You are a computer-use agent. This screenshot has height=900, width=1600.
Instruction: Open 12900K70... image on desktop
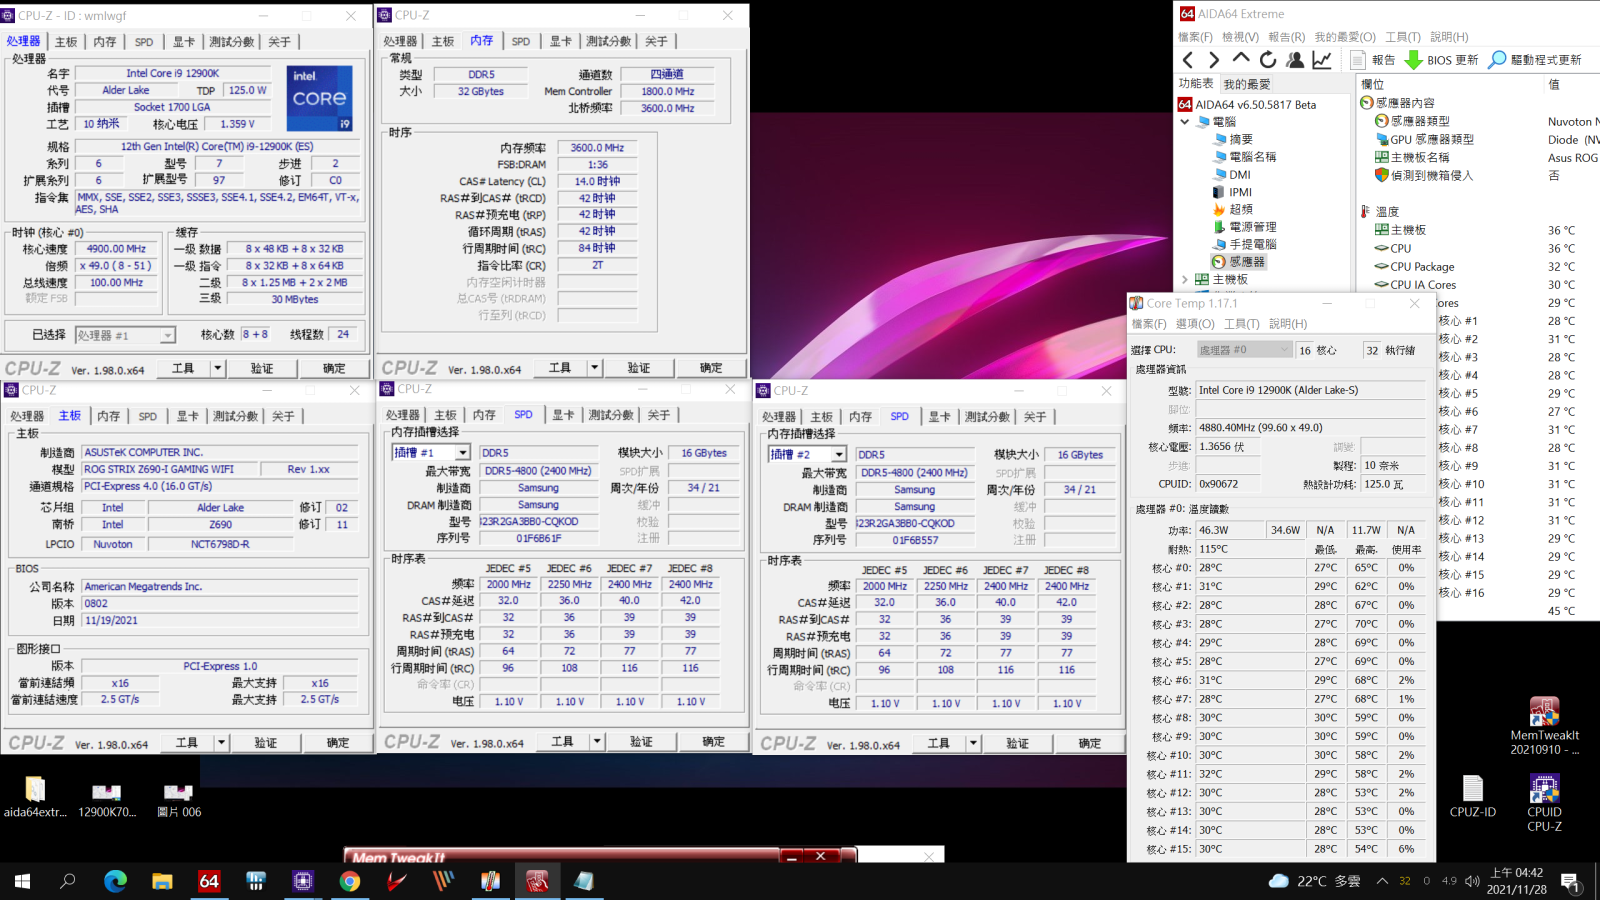107,798
